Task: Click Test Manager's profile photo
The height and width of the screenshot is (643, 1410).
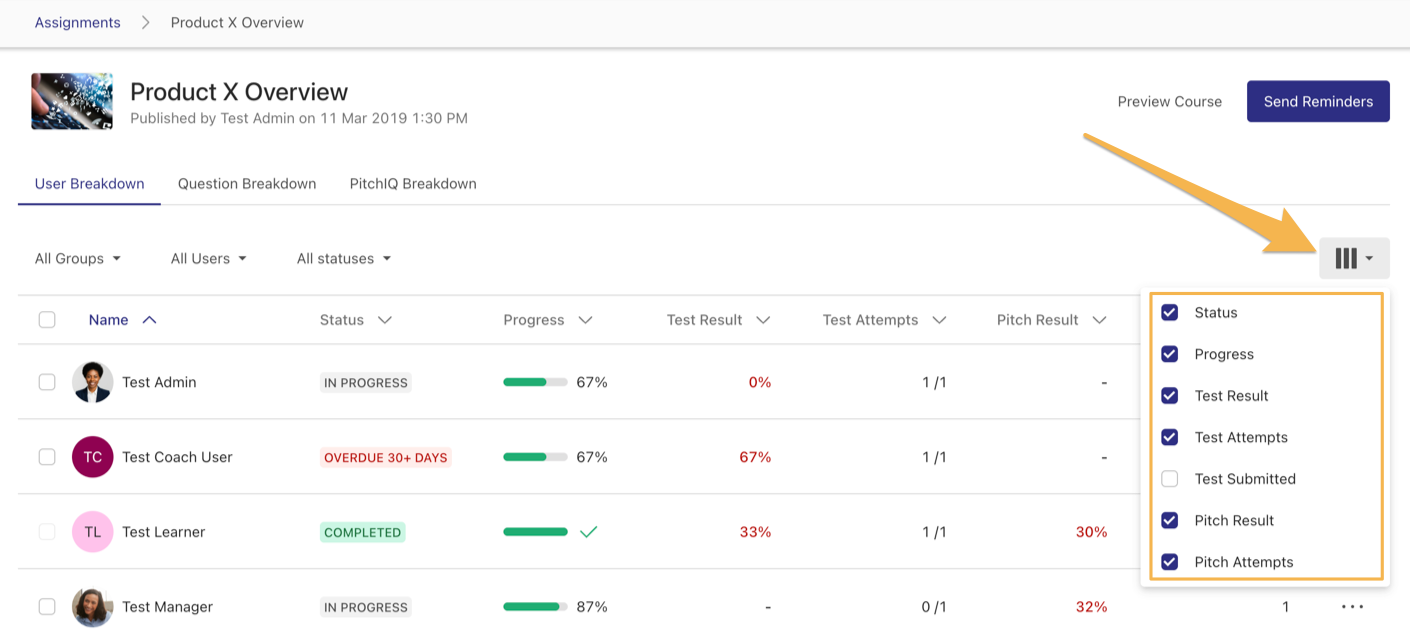Action: coord(92,607)
